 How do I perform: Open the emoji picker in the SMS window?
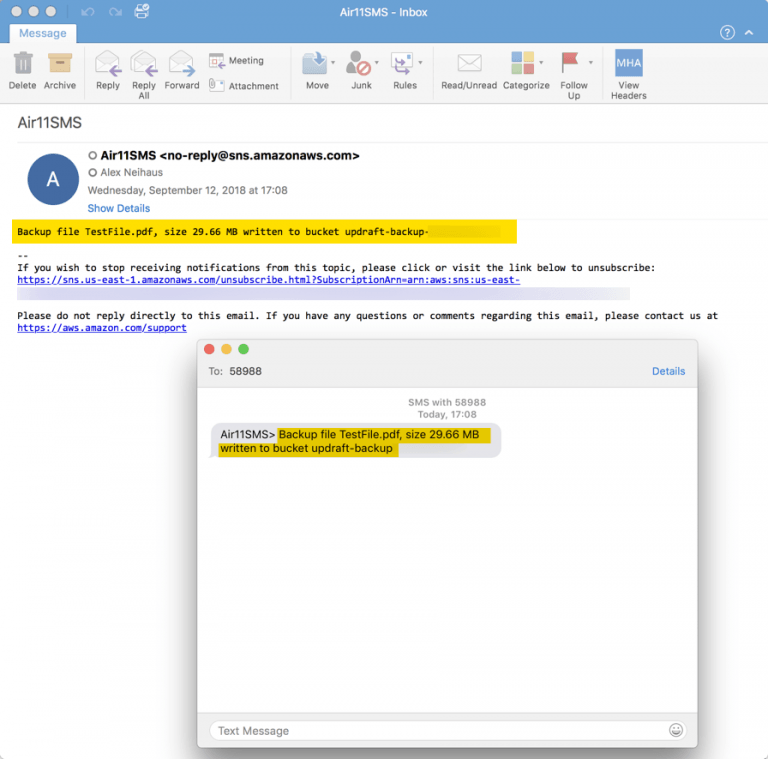tap(676, 730)
